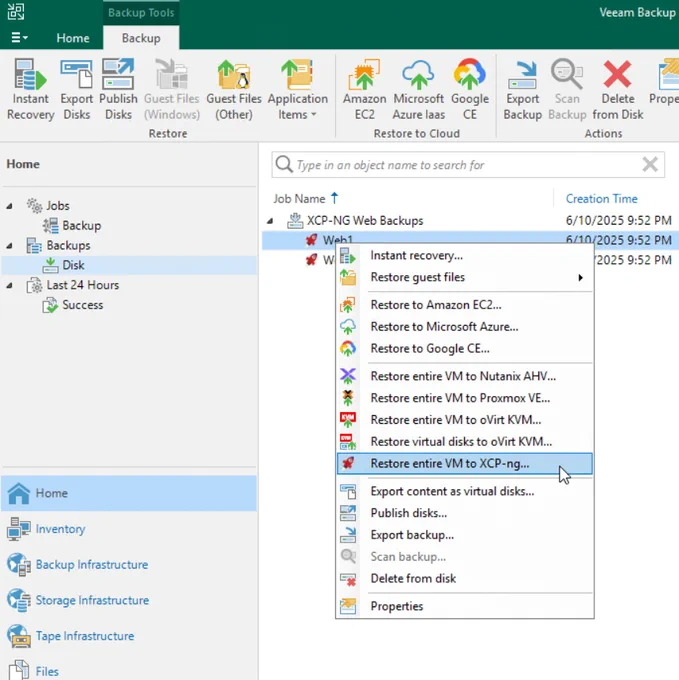Screen dimensions: 679x680
Task: Choose Restore to Google CE... menu item
Action: tap(464, 349)
